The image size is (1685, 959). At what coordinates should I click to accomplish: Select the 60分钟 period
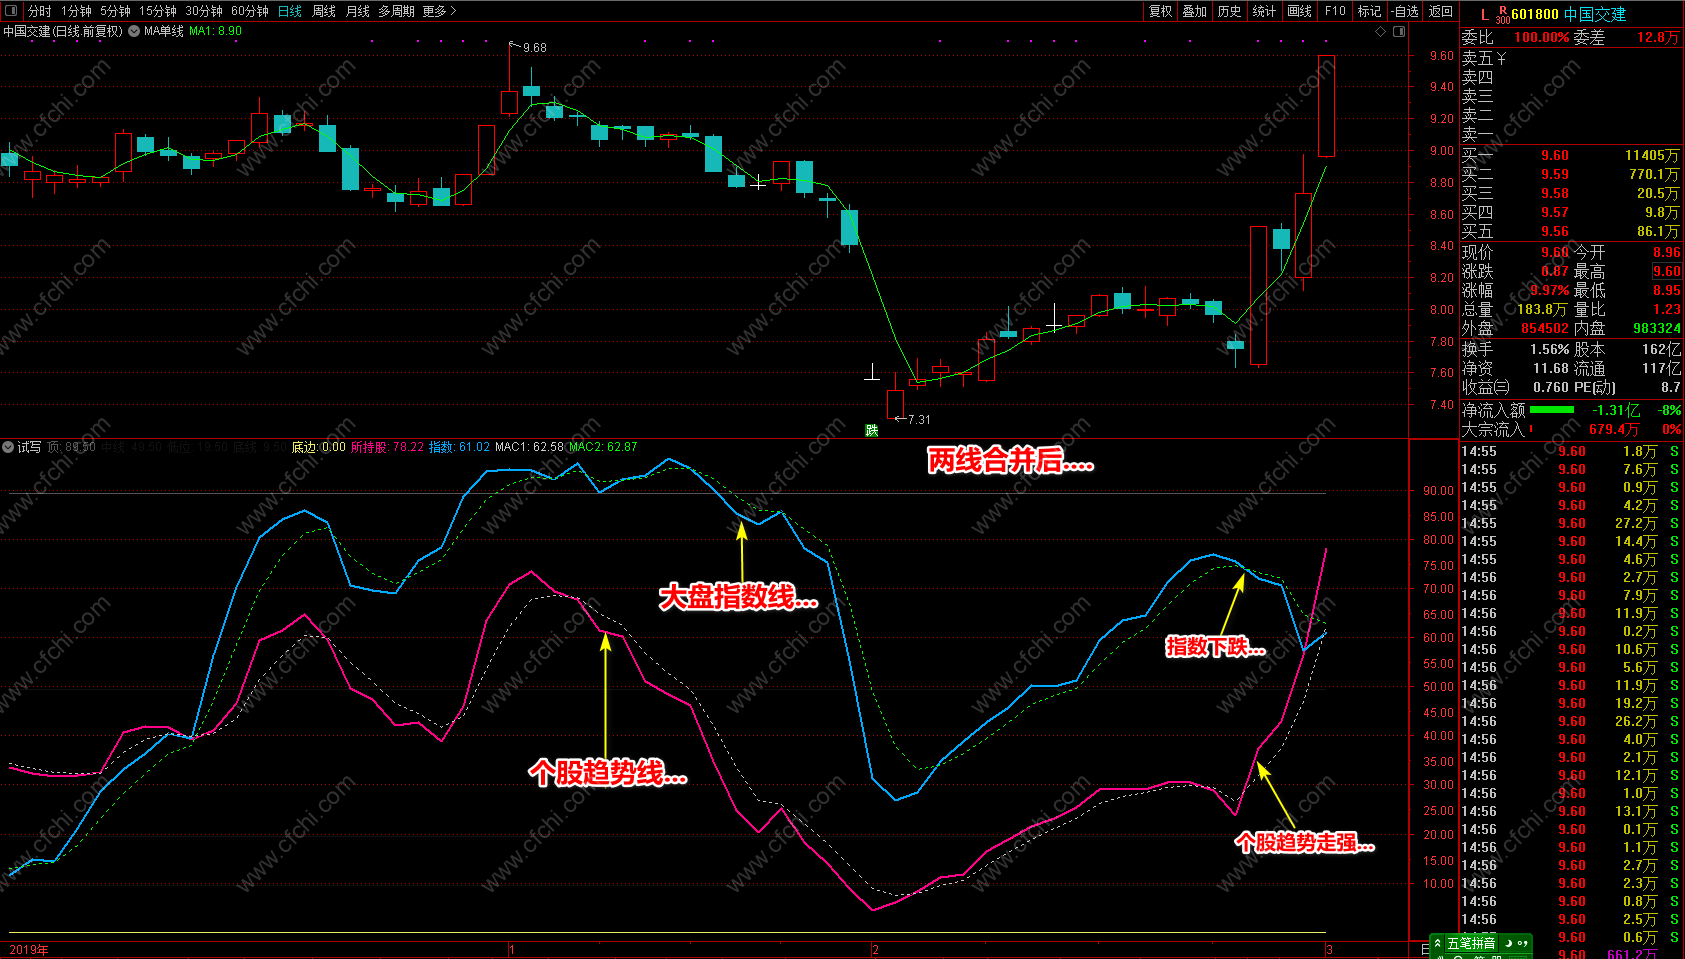[250, 11]
